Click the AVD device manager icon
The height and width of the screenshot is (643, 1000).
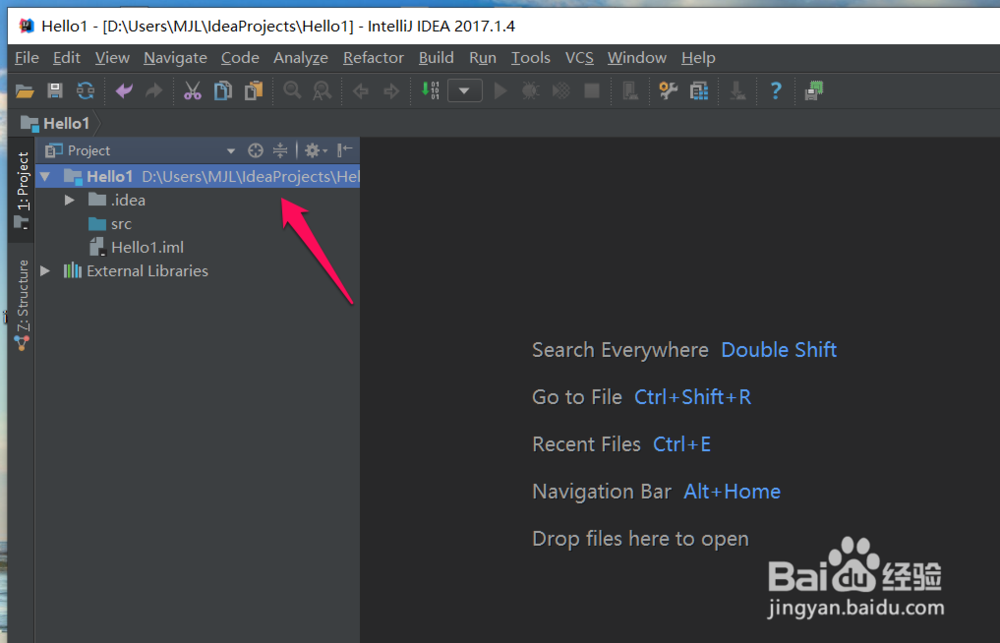click(630, 91)
